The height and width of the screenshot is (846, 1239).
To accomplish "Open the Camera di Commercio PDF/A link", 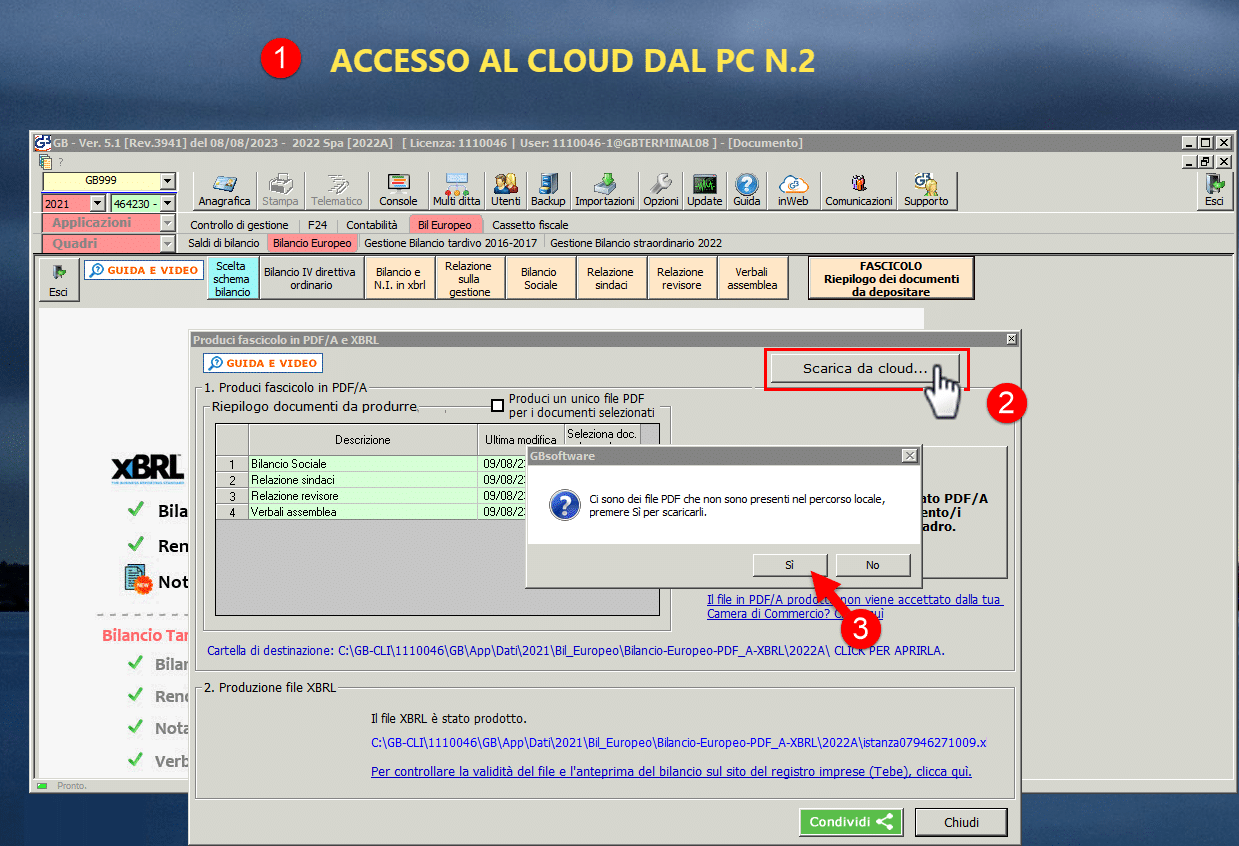I will click(x=855, y=606).
